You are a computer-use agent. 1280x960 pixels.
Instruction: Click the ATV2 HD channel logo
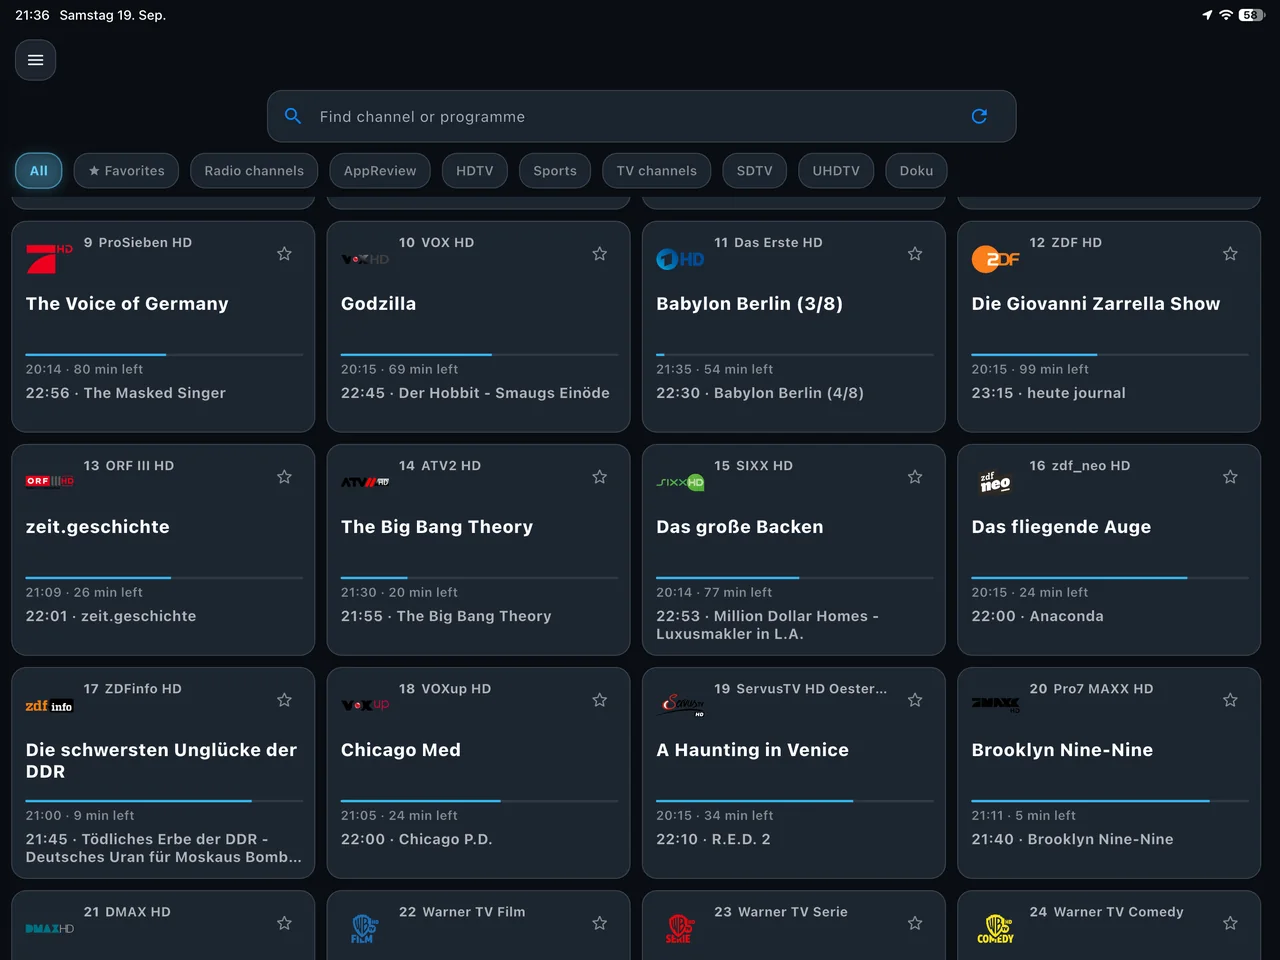365,482
